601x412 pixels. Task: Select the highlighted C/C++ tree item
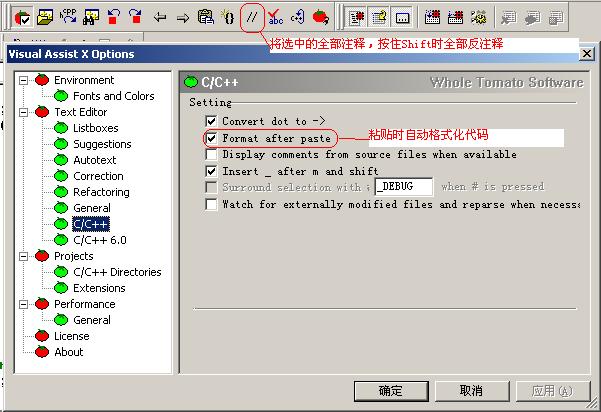91,224
